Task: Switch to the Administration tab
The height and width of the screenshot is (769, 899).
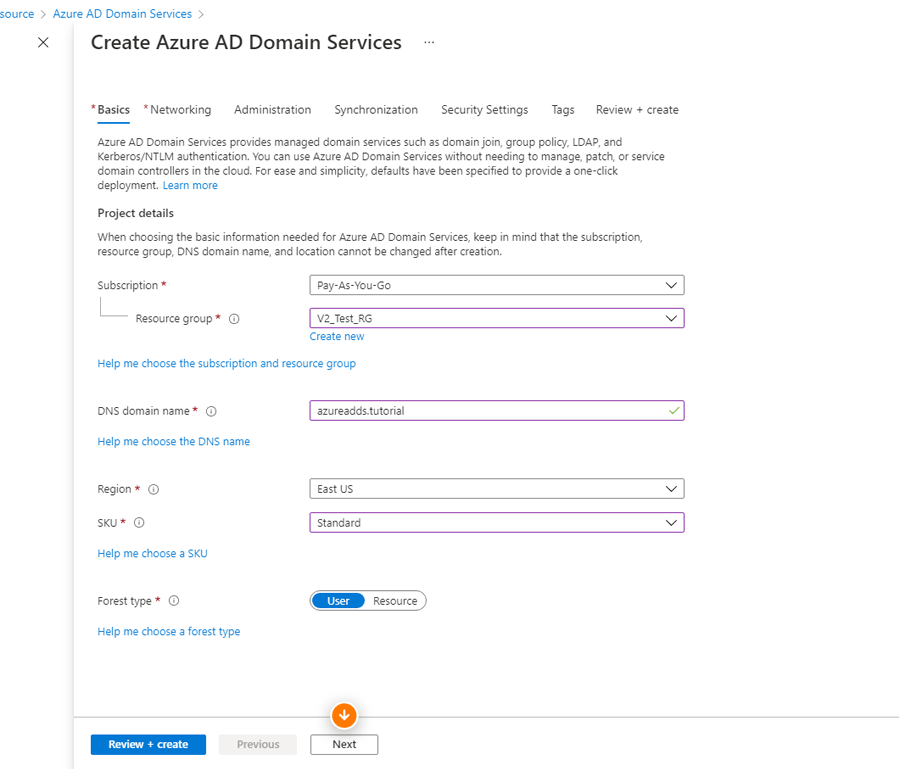Action: click(272, 110)
